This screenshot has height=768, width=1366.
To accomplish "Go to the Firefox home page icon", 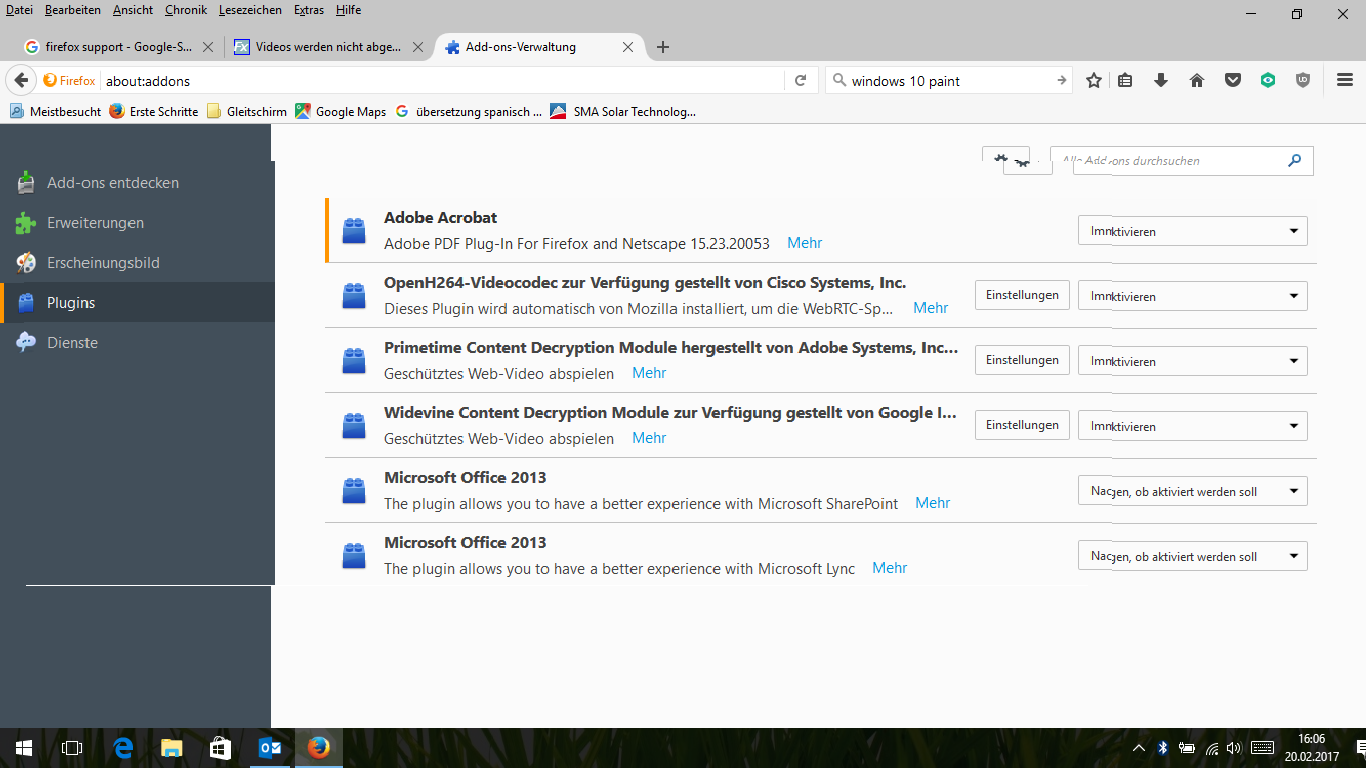I will pyautogui.click(x=1196, y=81).
